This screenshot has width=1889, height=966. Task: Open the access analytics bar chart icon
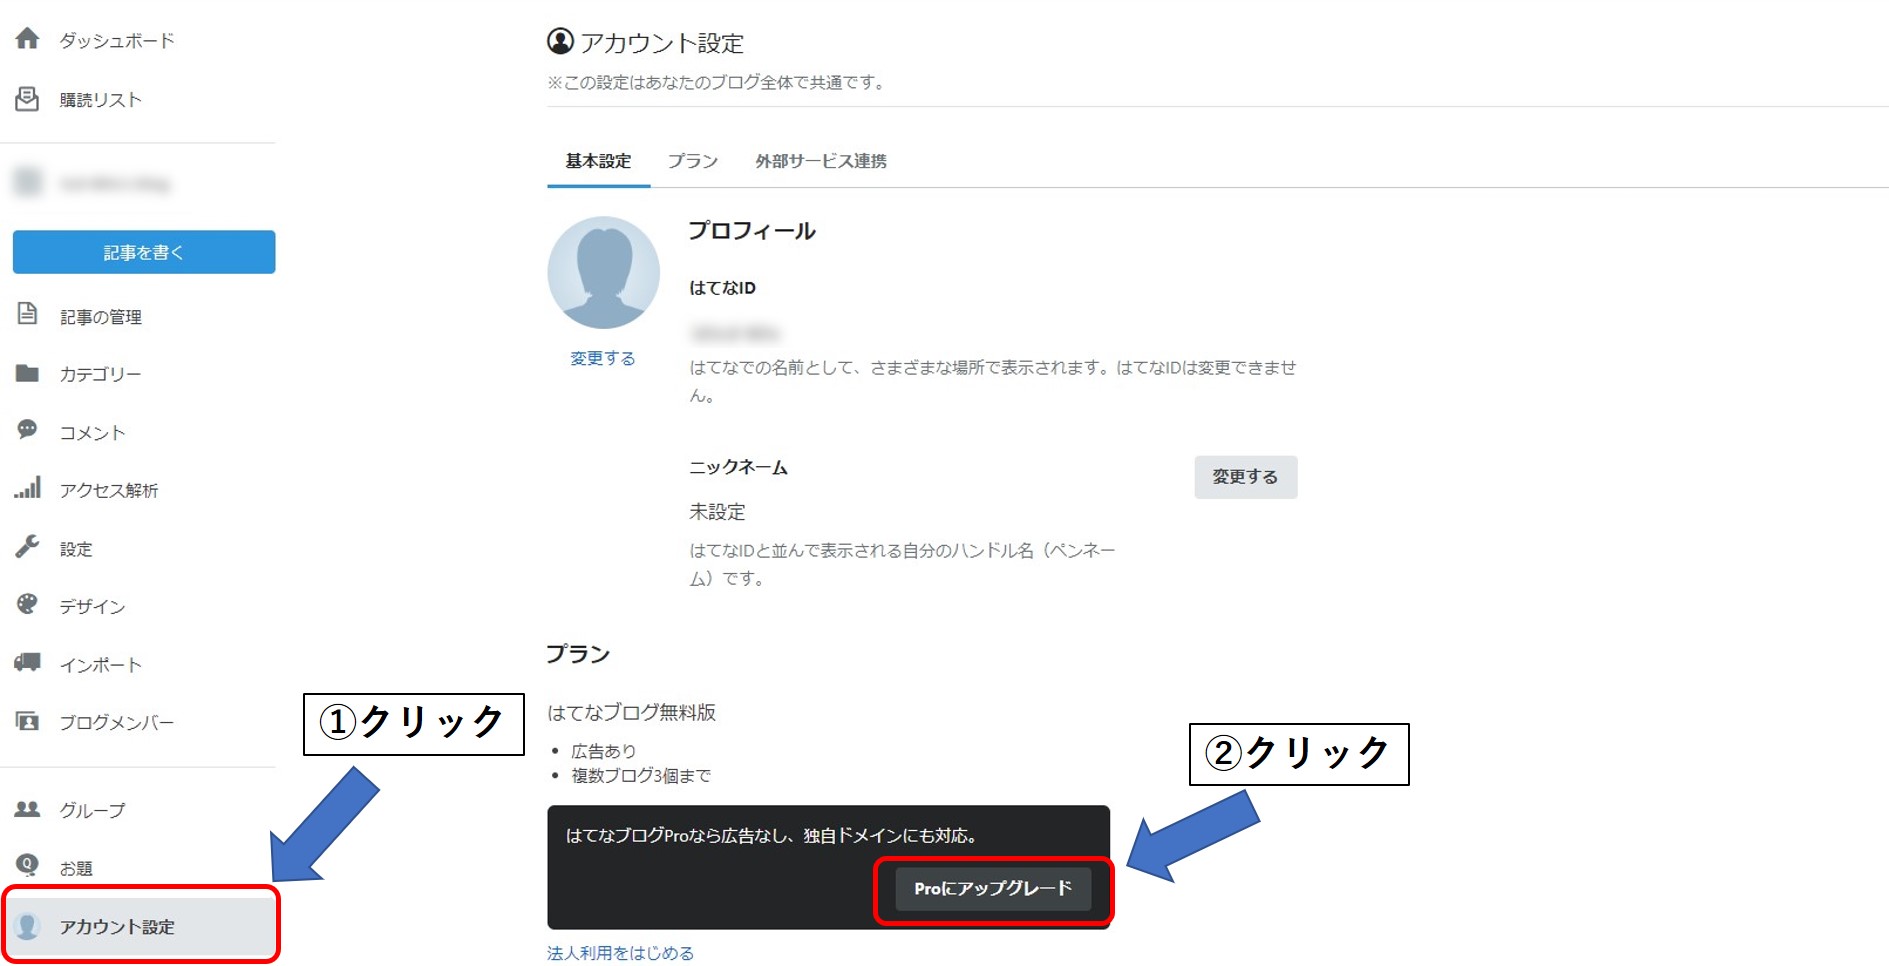(27, 488)
